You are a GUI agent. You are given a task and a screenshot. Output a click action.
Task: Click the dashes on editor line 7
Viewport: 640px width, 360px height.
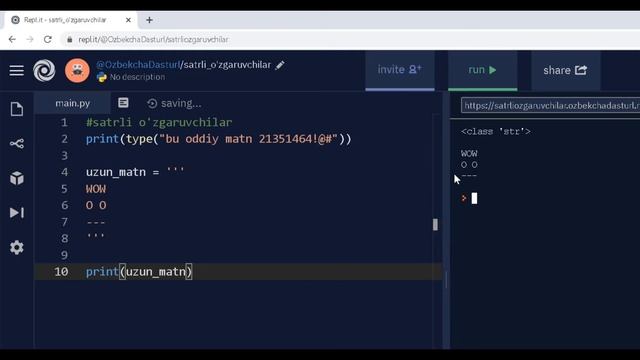[96, 222]
